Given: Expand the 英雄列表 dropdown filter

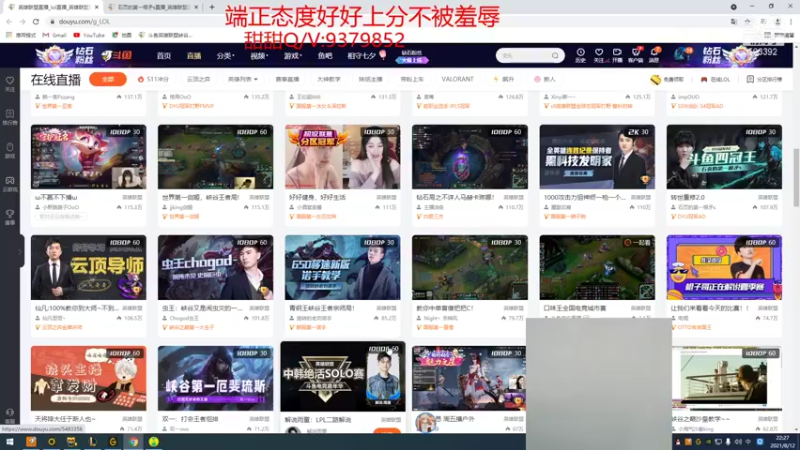Looking at the screenshot, I should point(242,79).
